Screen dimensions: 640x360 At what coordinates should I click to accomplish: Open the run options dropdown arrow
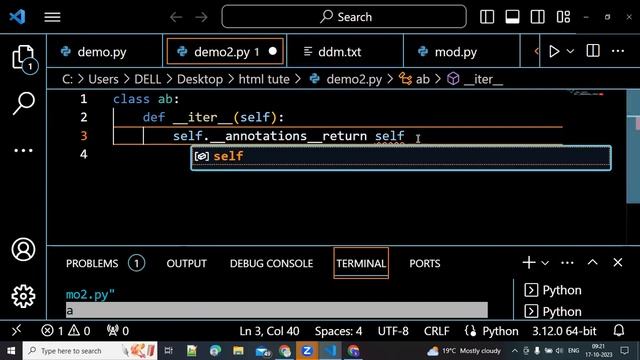coord(570,51)
